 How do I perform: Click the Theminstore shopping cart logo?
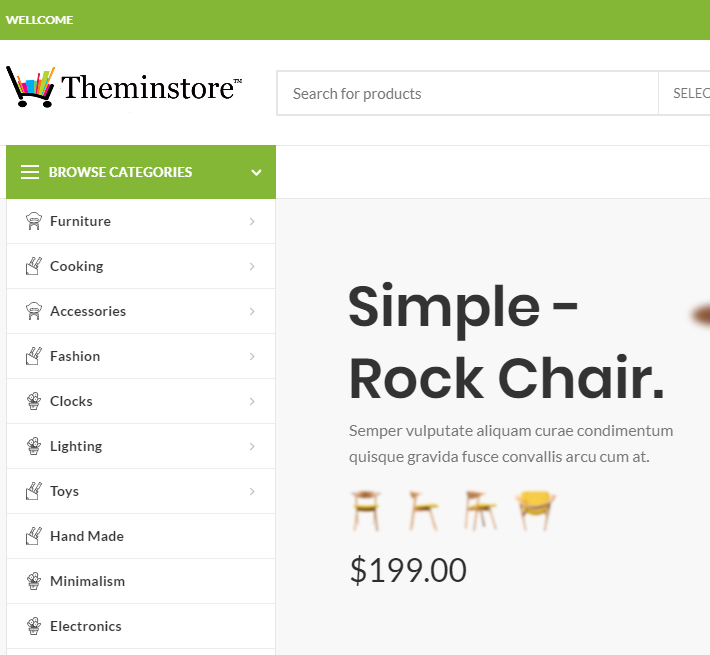(124, 87)
